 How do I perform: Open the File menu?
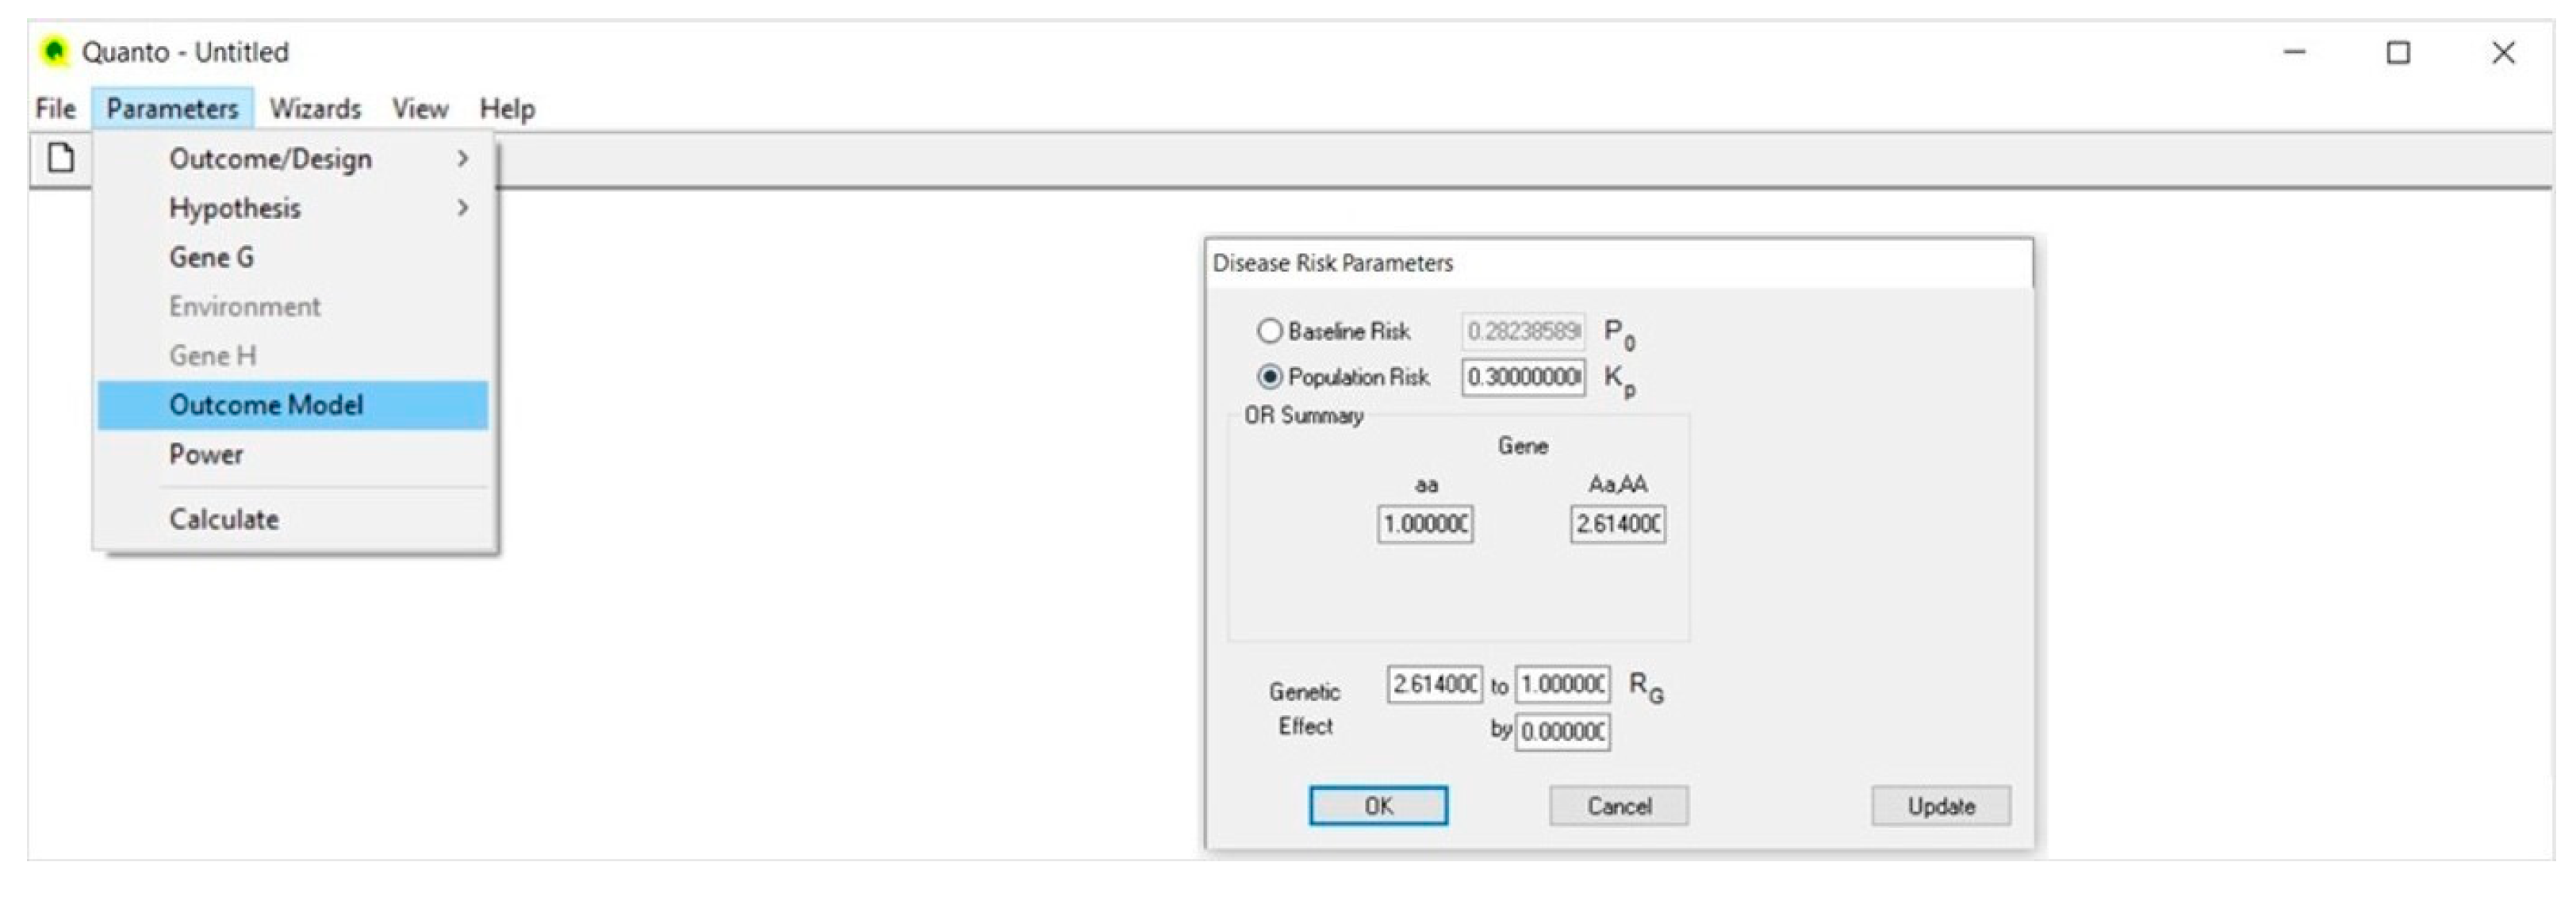pos(55,108)
